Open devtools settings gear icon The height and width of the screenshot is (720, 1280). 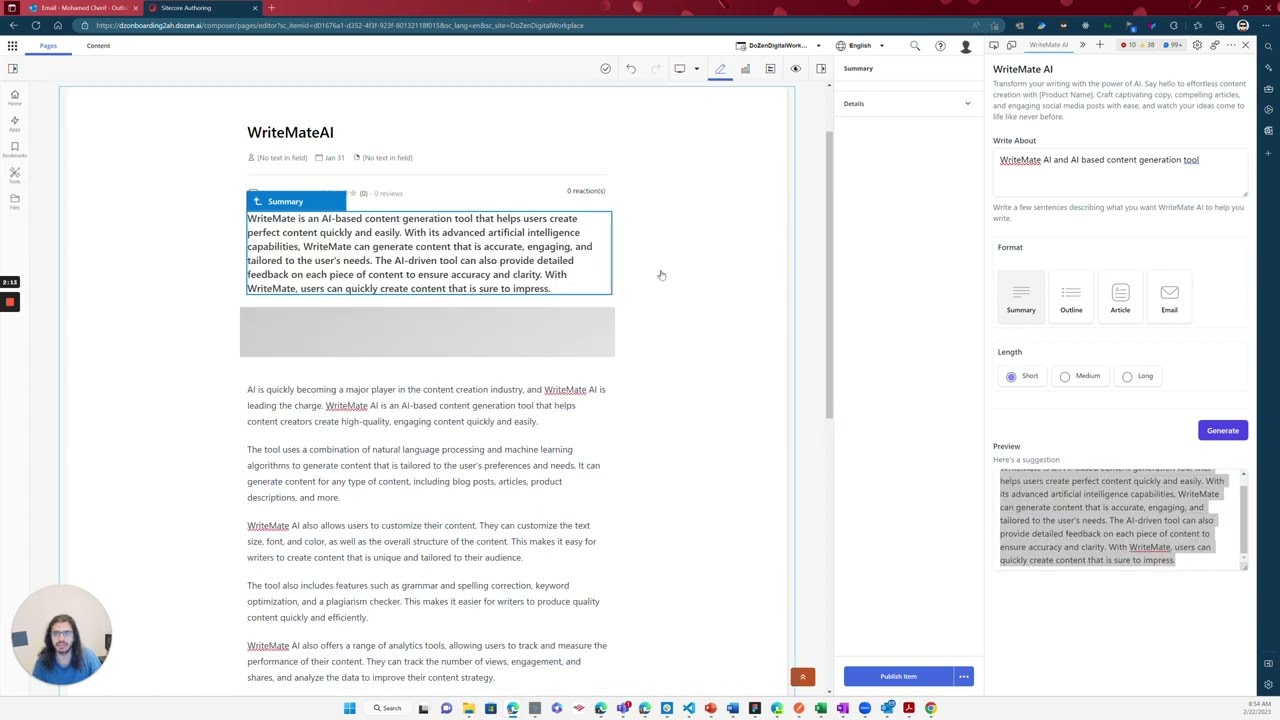coord(1199,45)
